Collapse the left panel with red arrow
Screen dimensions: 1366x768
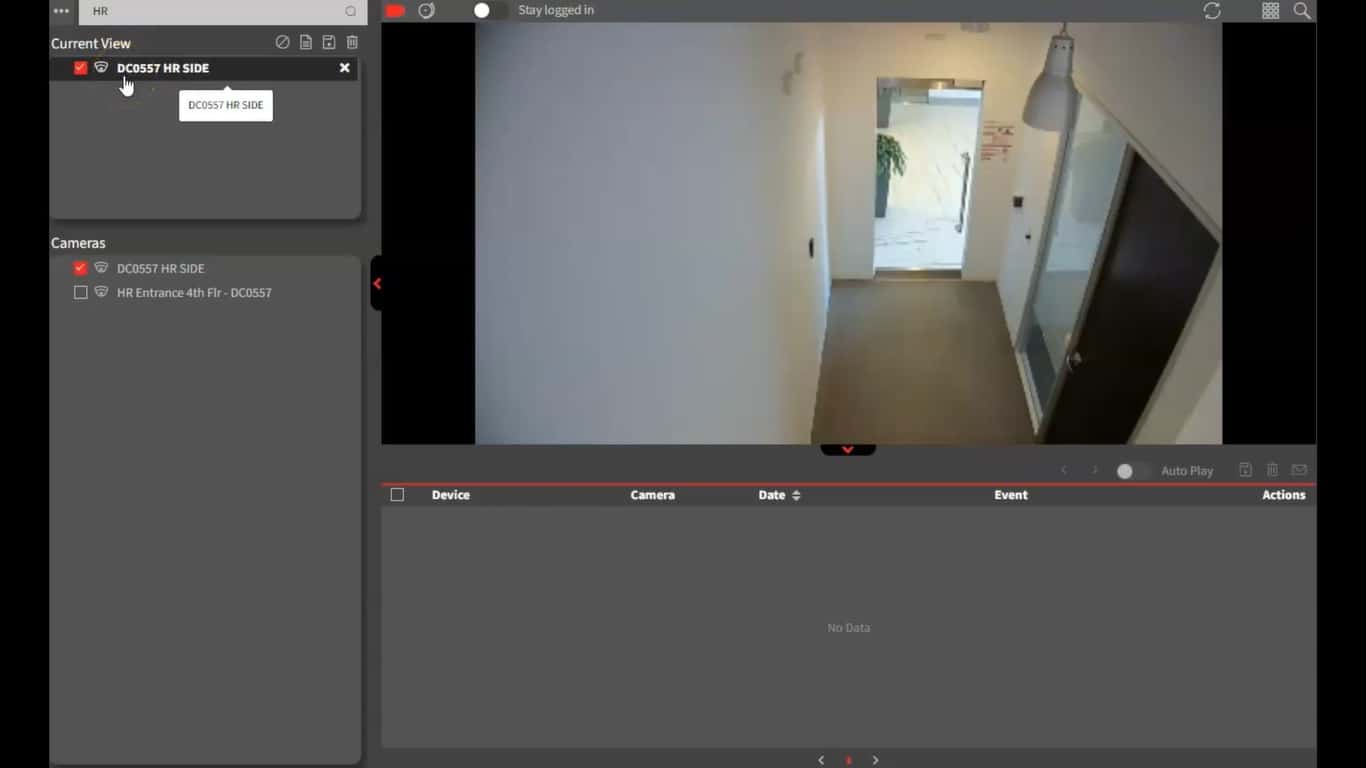point(377,284)
